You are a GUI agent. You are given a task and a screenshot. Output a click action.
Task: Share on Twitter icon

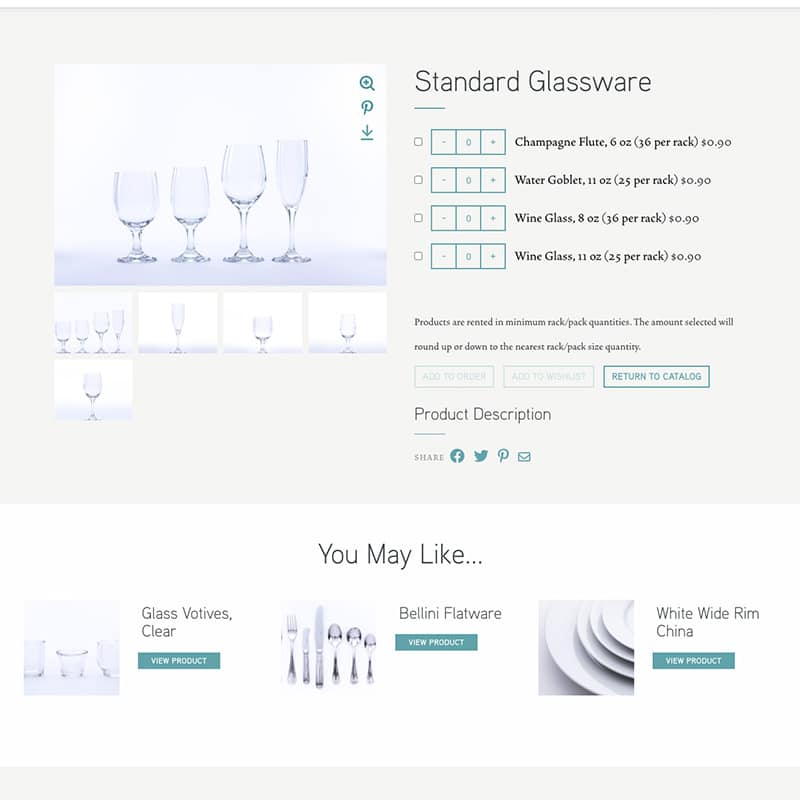[x=481, y=456]
